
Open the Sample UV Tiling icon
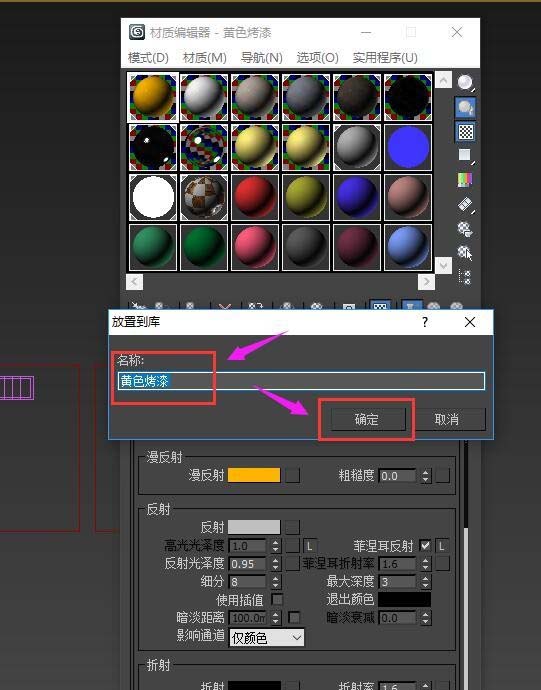[x=465, y=155]
